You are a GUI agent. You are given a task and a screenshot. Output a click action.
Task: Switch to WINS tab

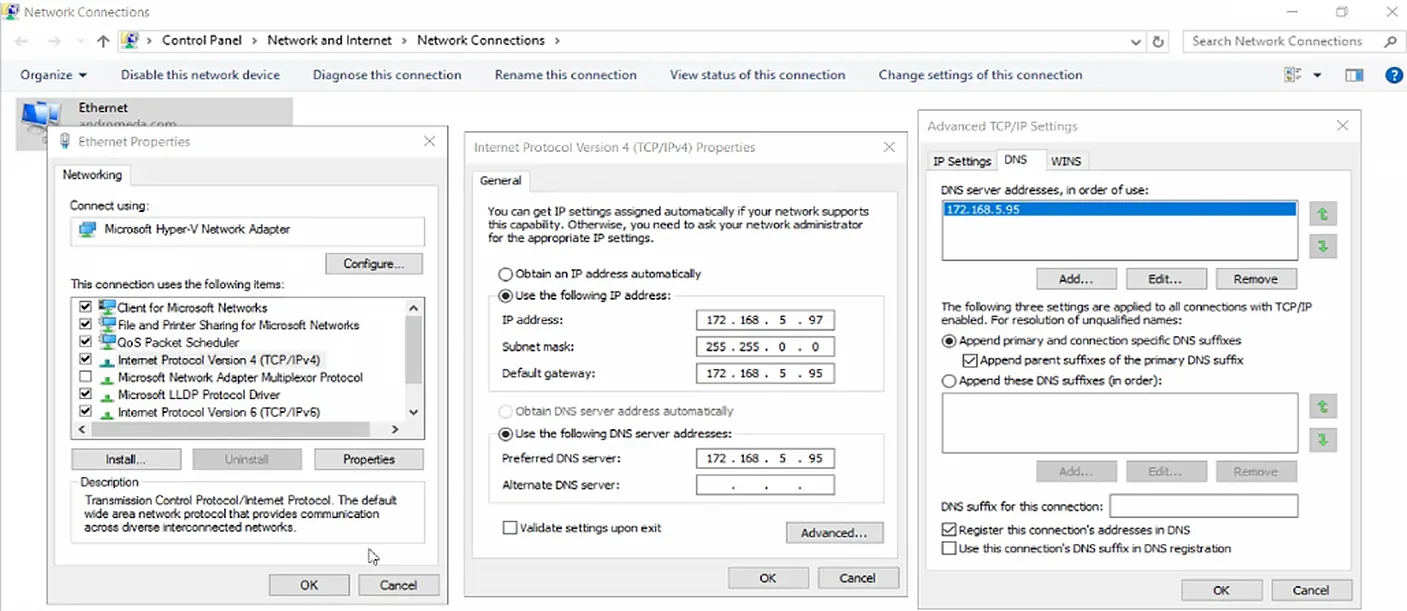(1066, 161)
